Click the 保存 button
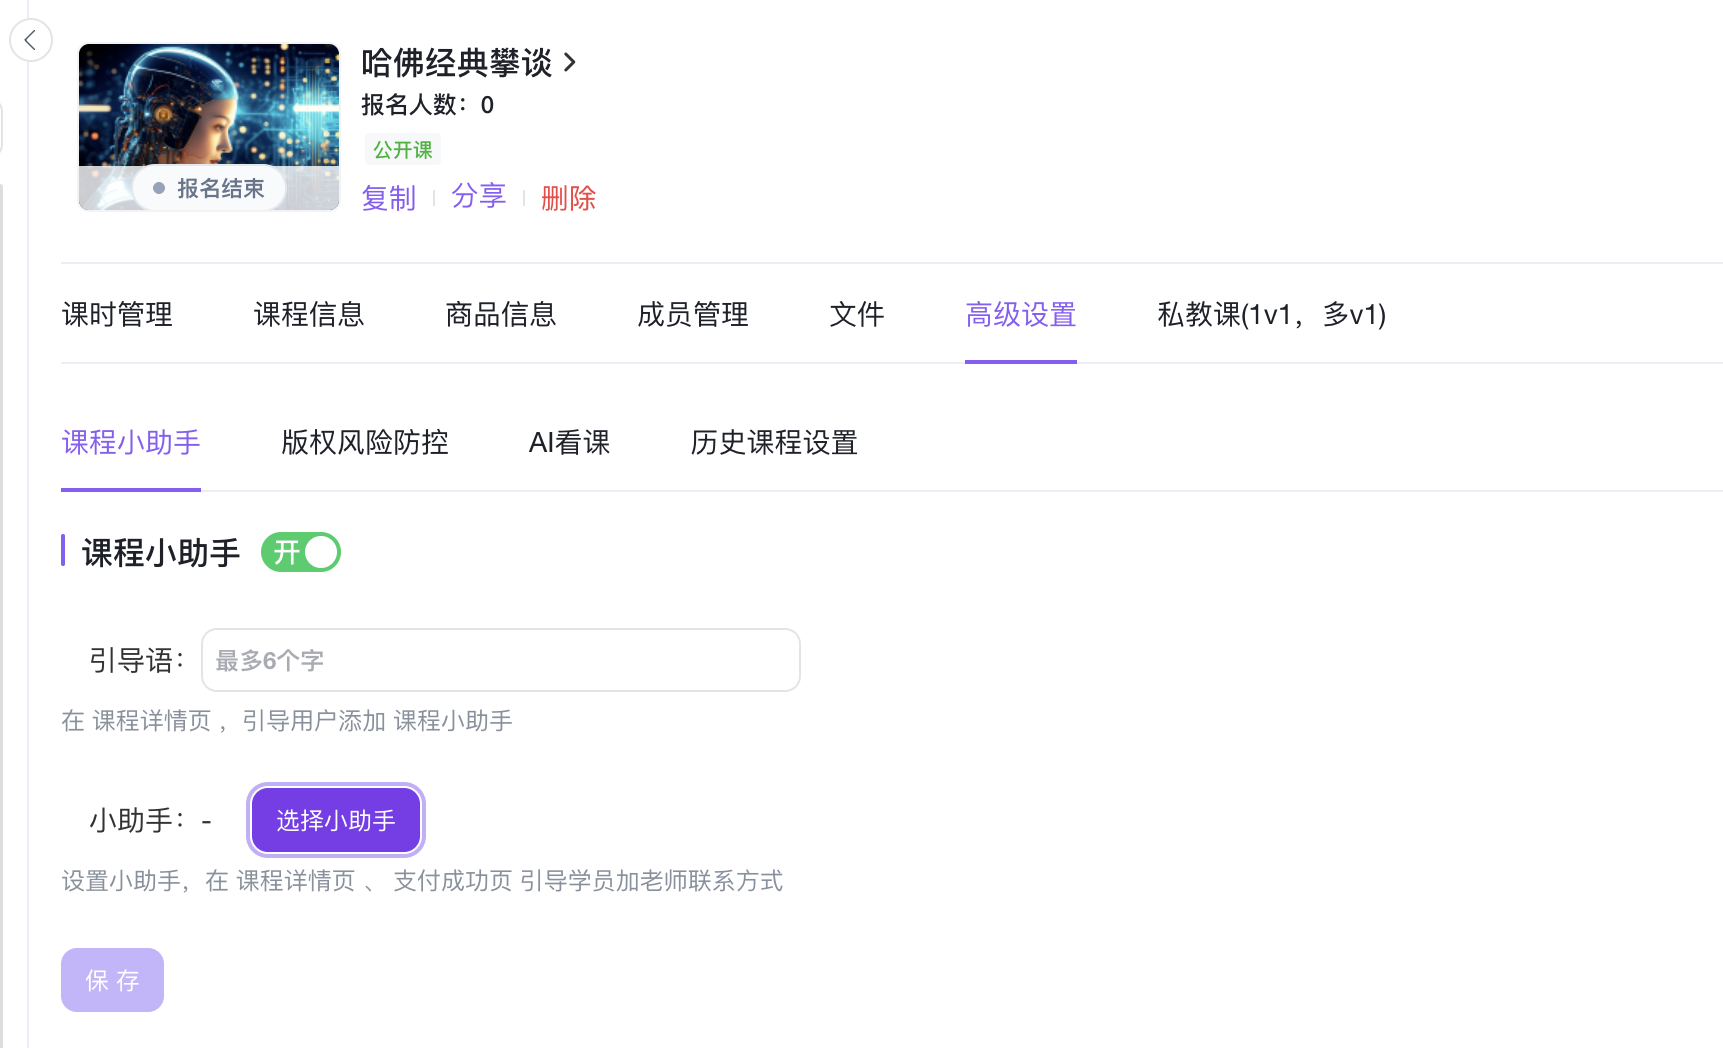Image resolution: width=1723 pixels, height=1048 pixels. coord(112,980)
